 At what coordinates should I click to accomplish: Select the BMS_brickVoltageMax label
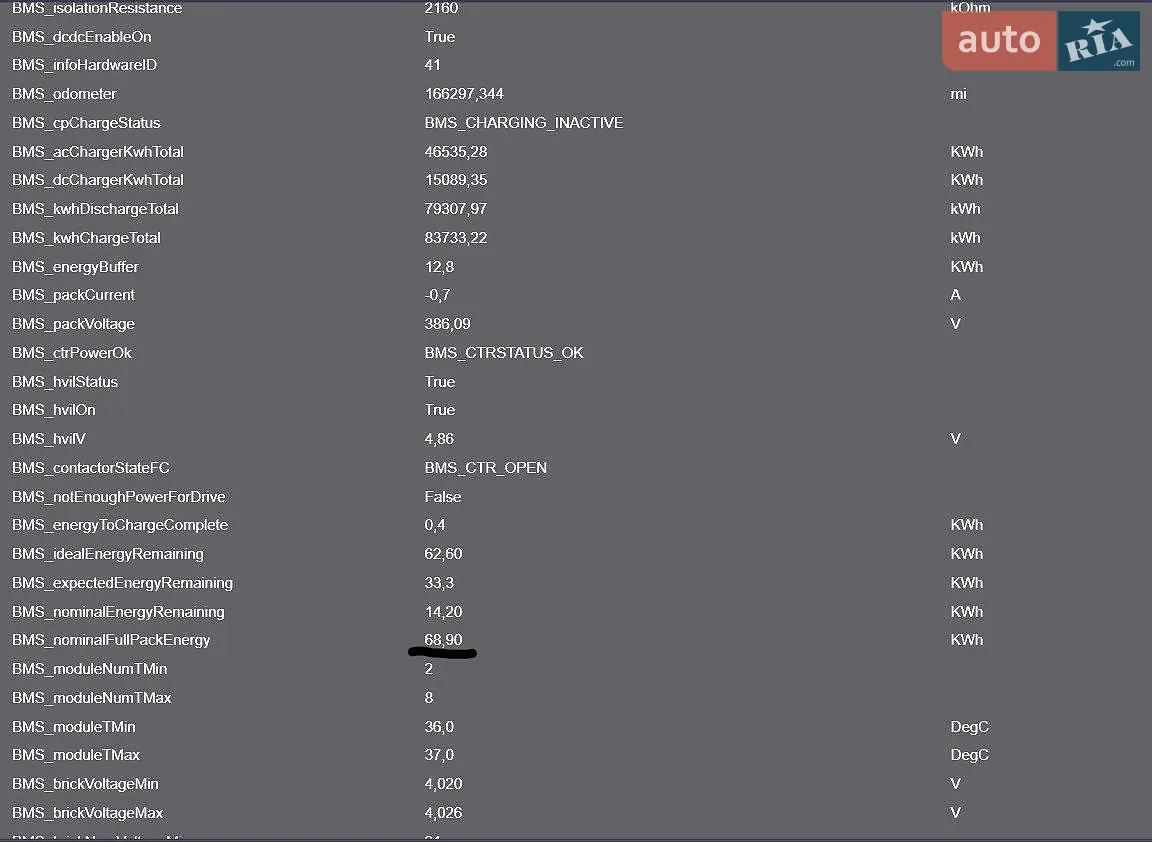[x=87, y=813]
